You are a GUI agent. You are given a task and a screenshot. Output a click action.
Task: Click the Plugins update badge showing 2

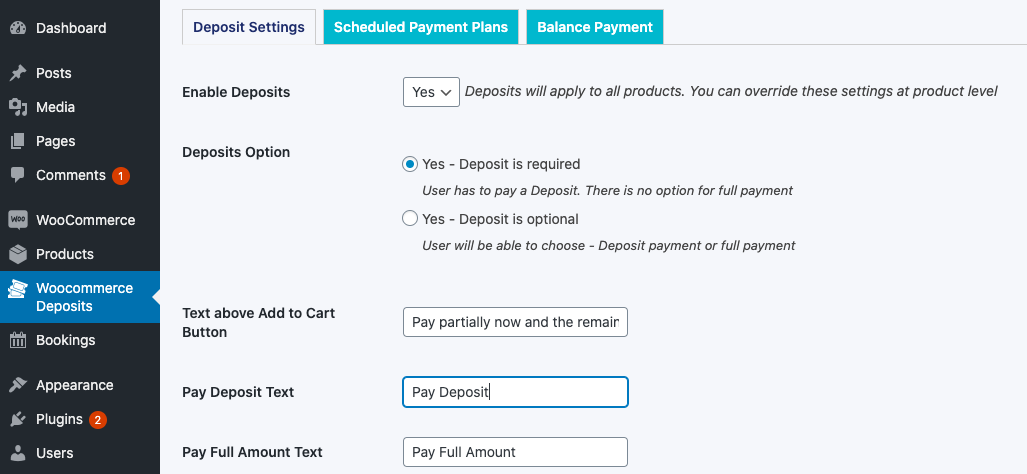(x=98, y=420)
